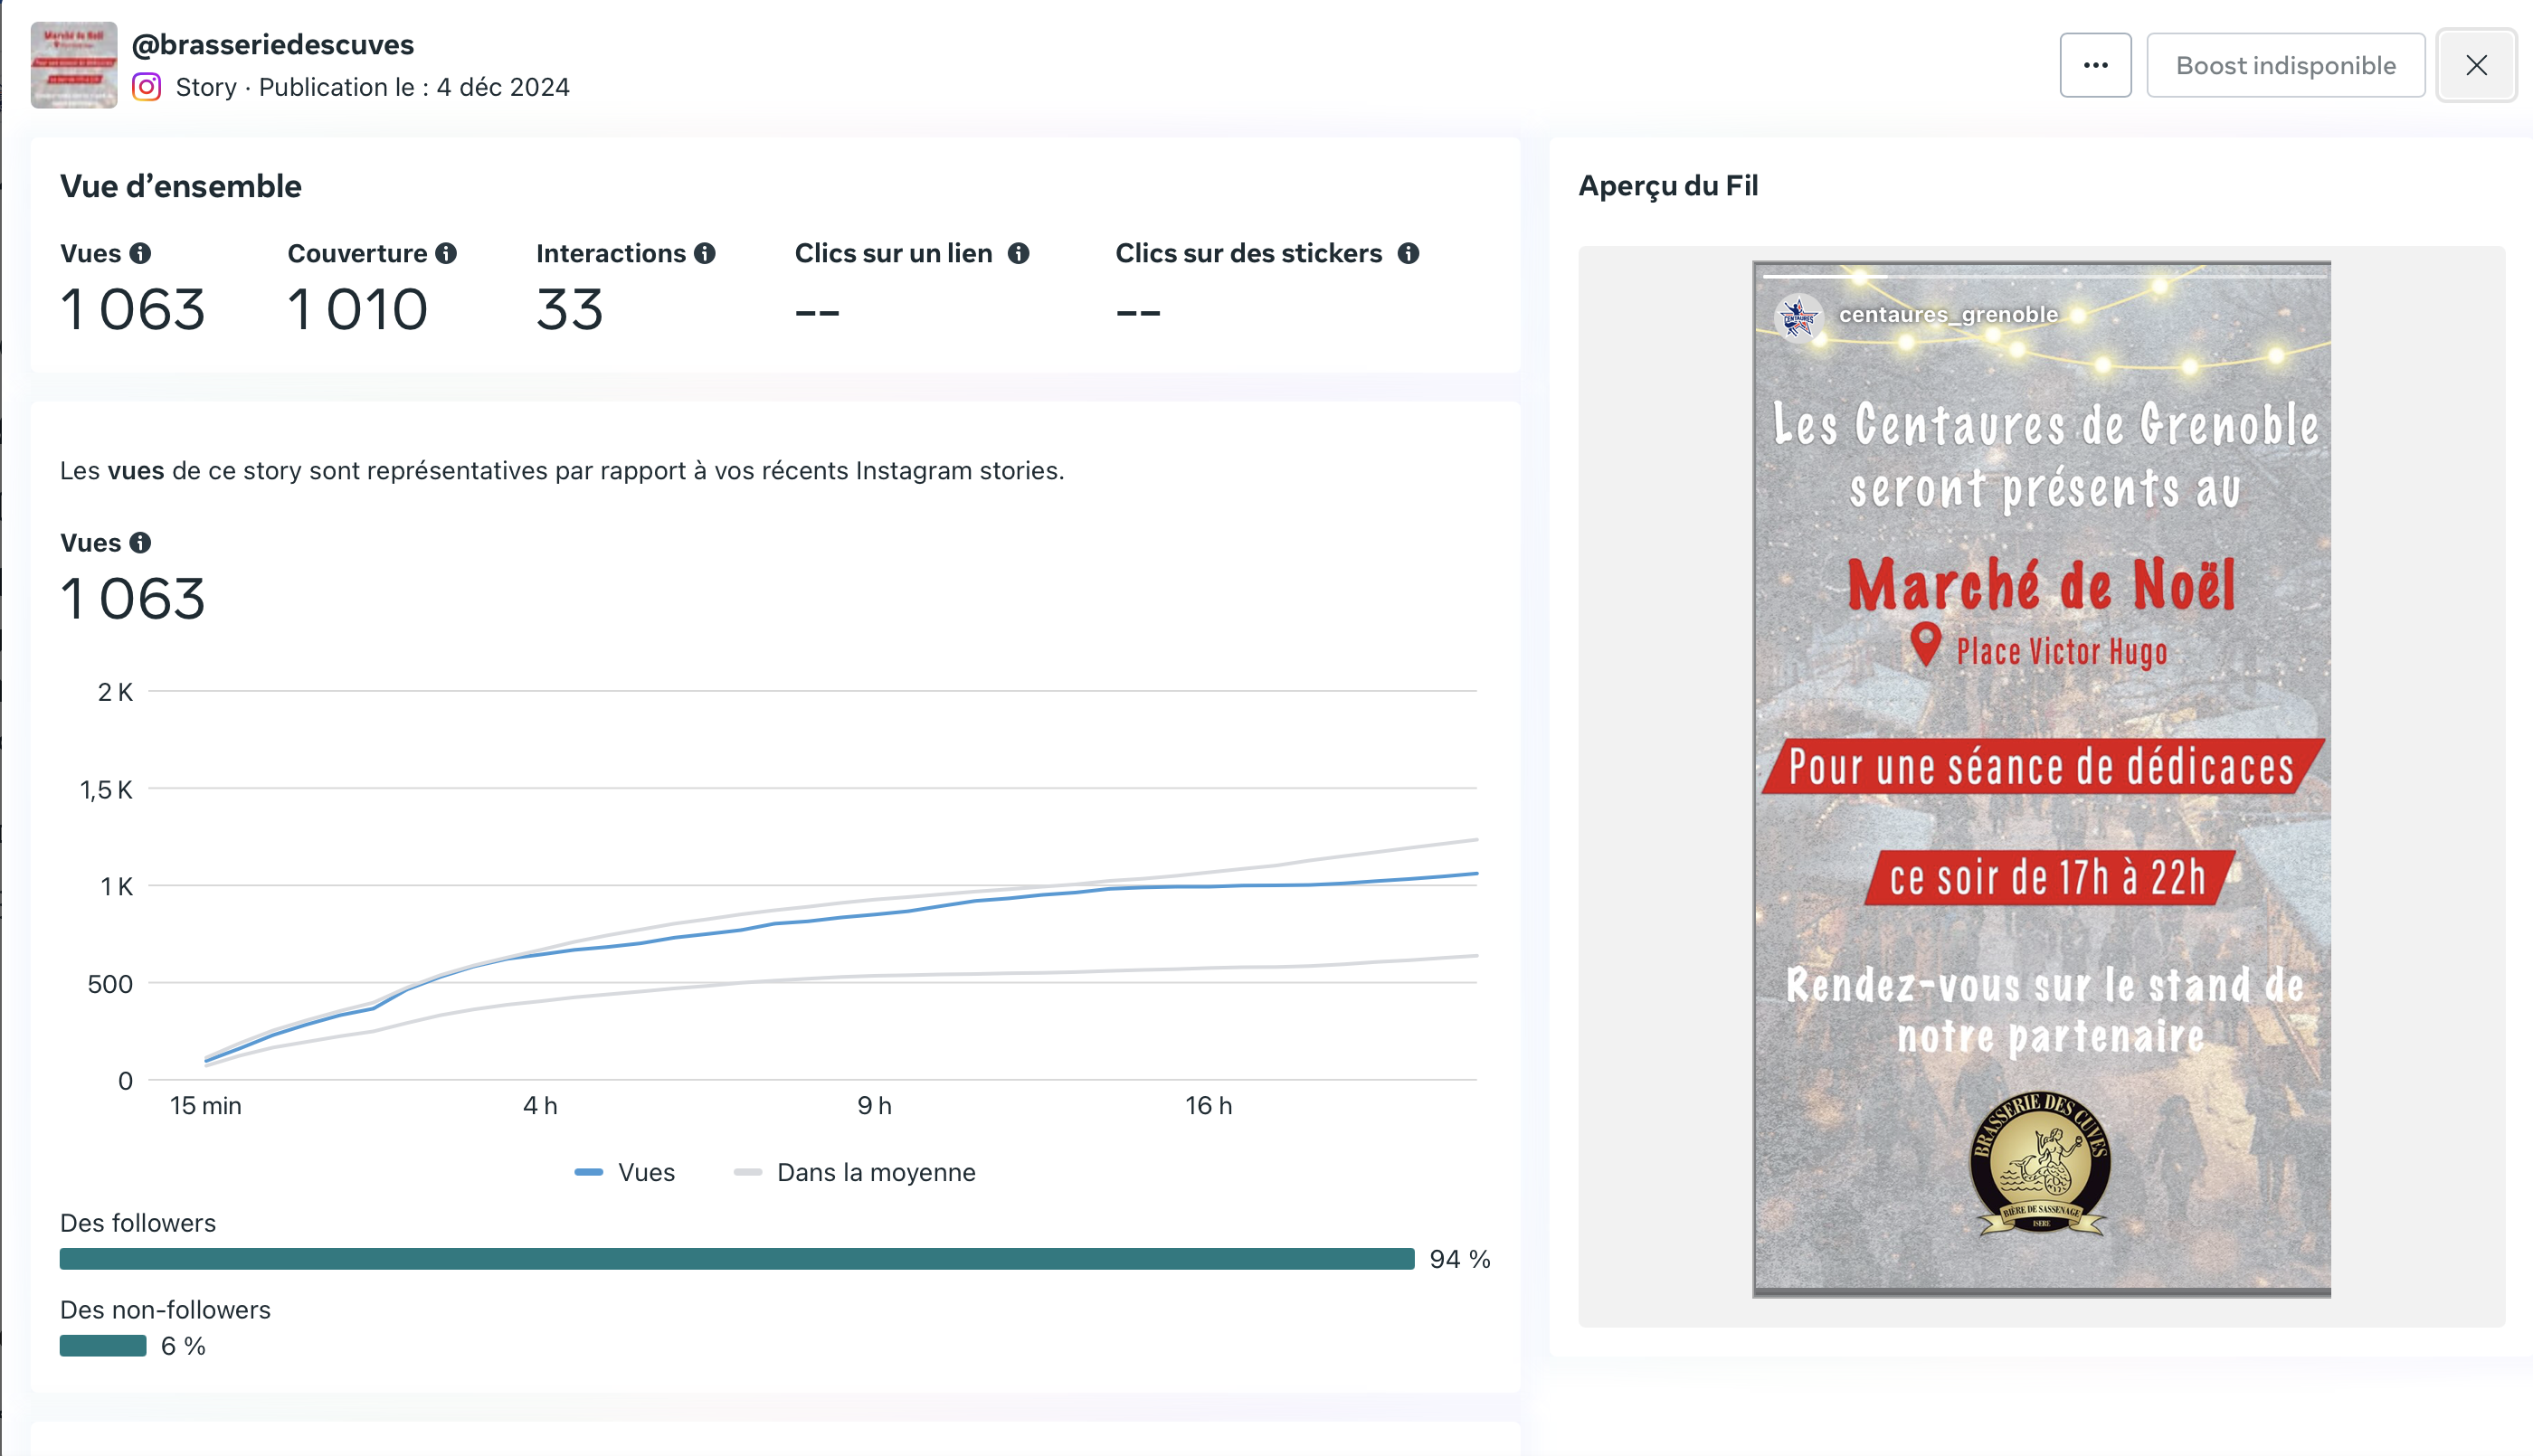Click the Vue d'ensemble heading
The image size is (2533, 1456).
pyautogui.click(x=181, y=186)
